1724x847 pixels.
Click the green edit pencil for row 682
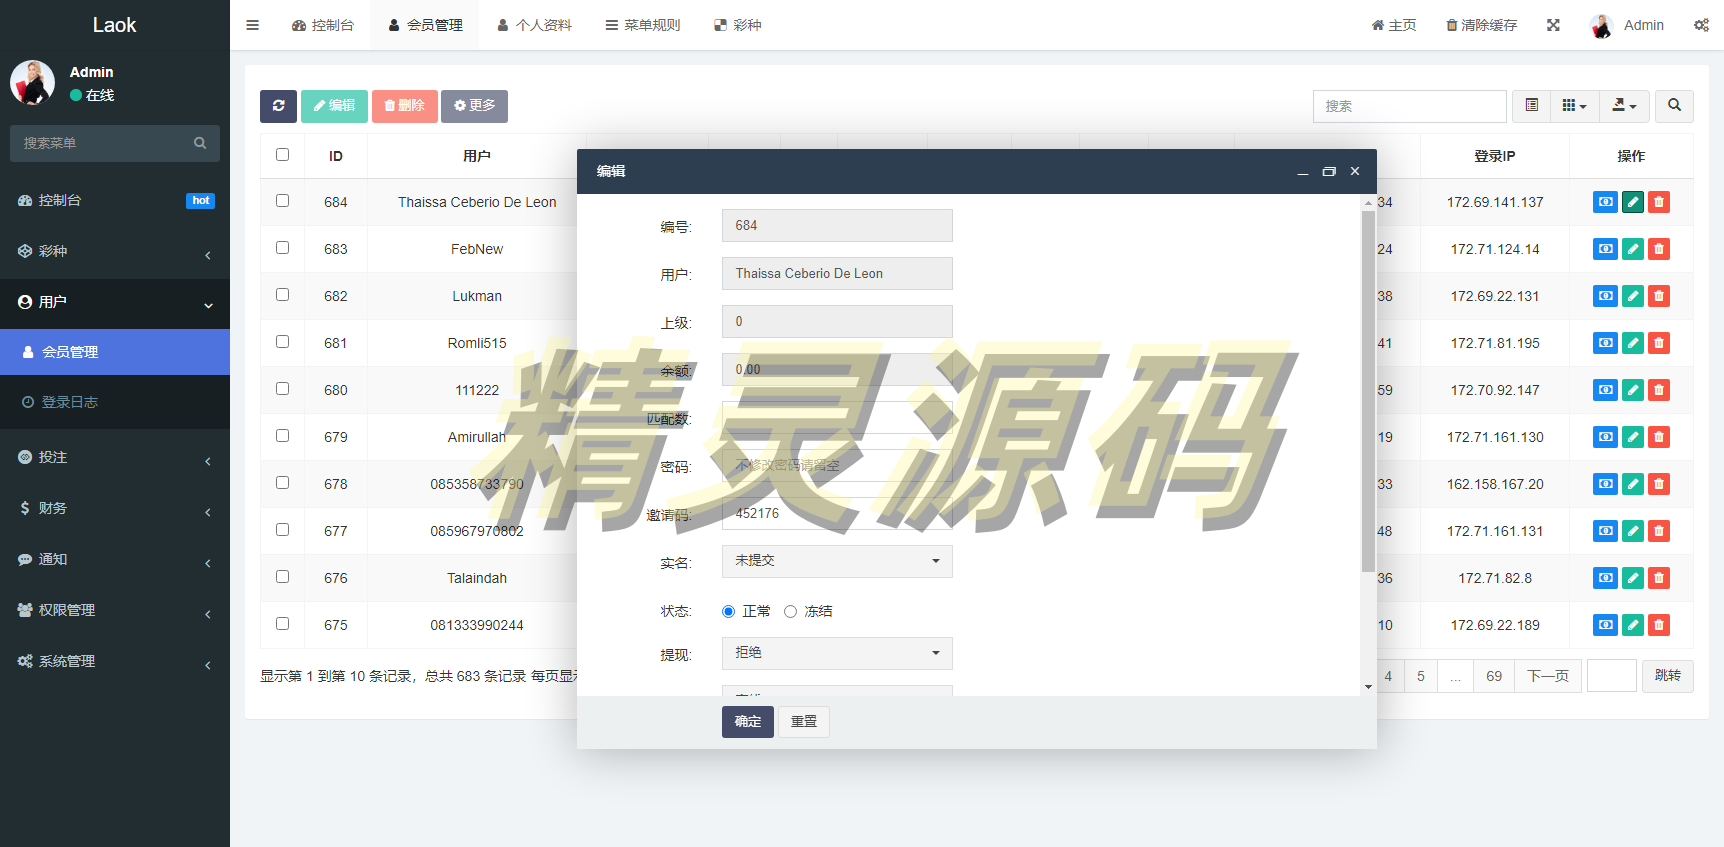coord(1632,296)
